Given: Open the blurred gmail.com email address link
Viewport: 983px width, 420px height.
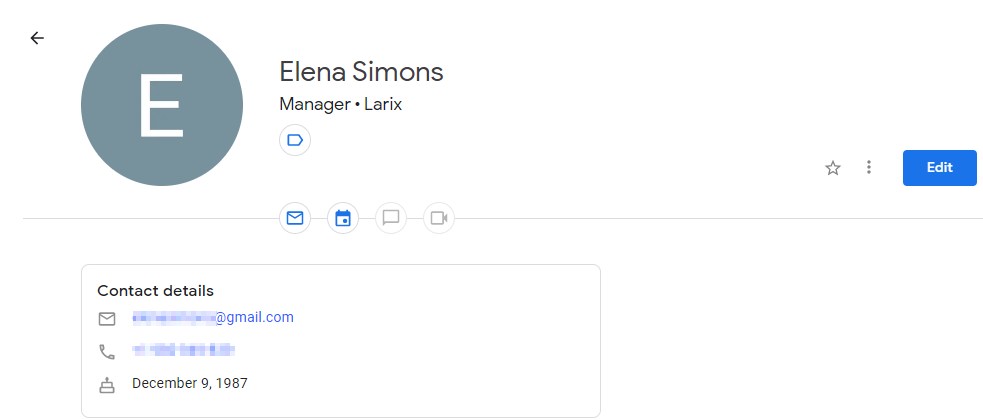Looking at the screenshot, I should point(213,317).
